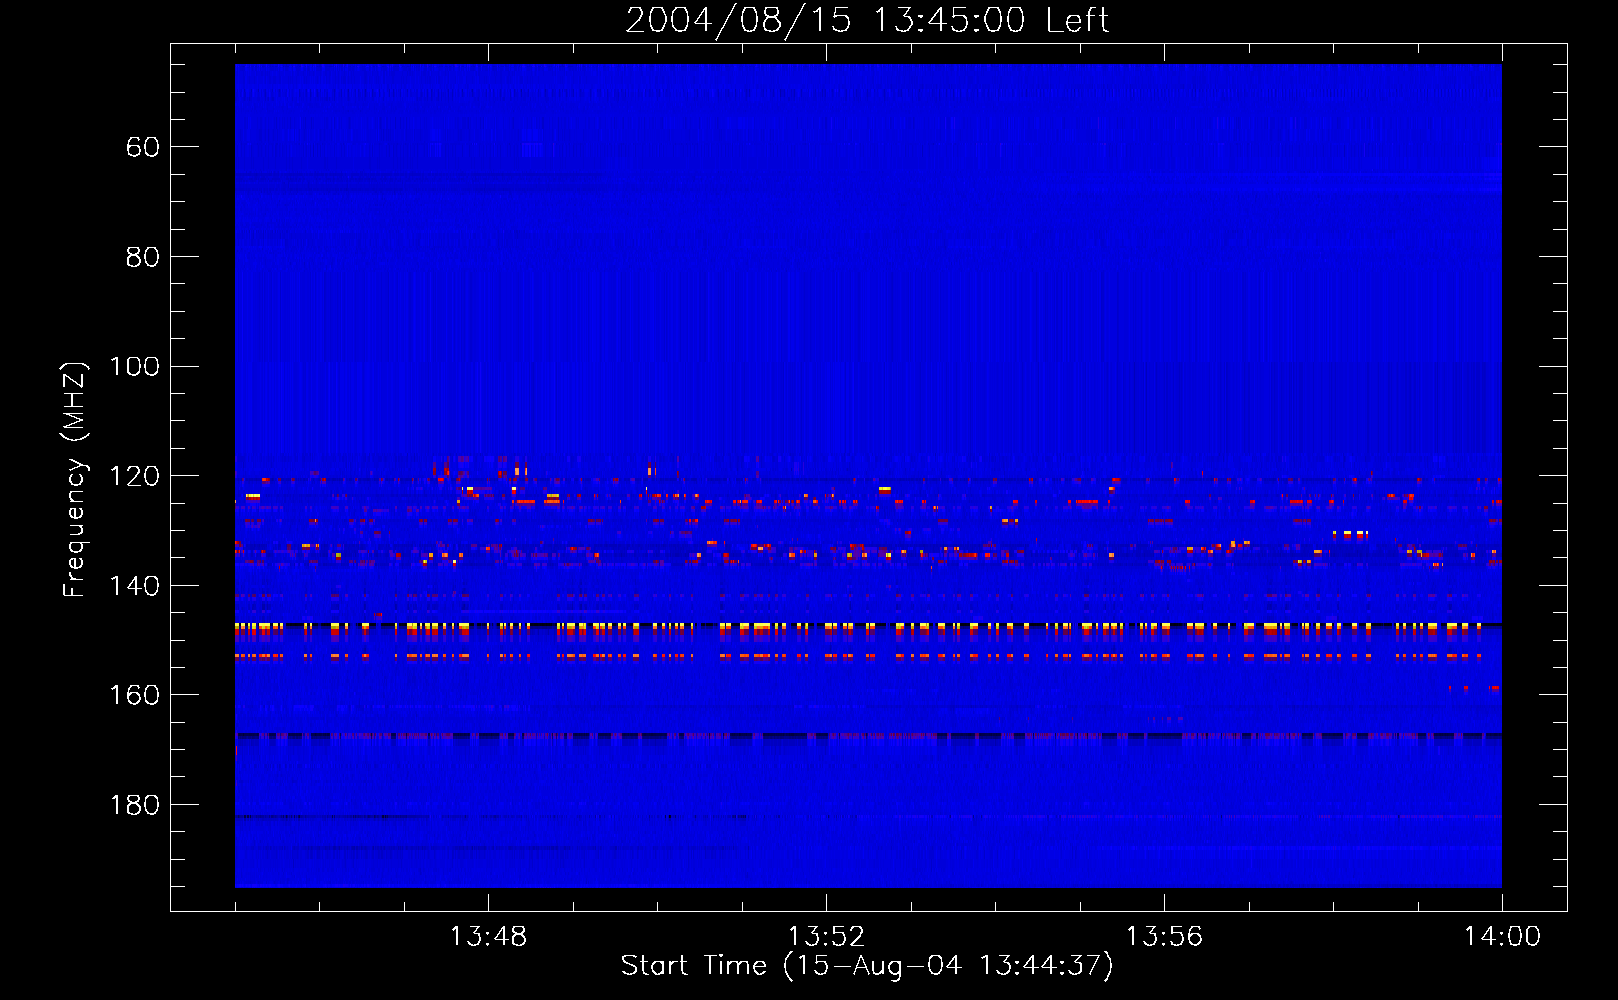Click the 120 MHz frequency tick label
1618x1000 pixels.
(134, 476)
